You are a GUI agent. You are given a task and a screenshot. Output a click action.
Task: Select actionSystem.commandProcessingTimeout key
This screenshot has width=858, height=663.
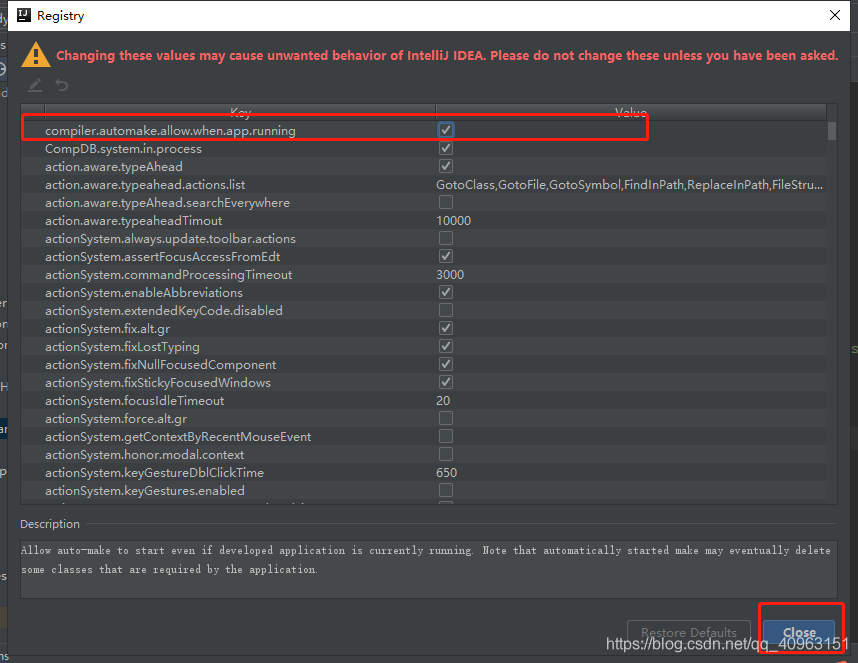pos(169,275)
